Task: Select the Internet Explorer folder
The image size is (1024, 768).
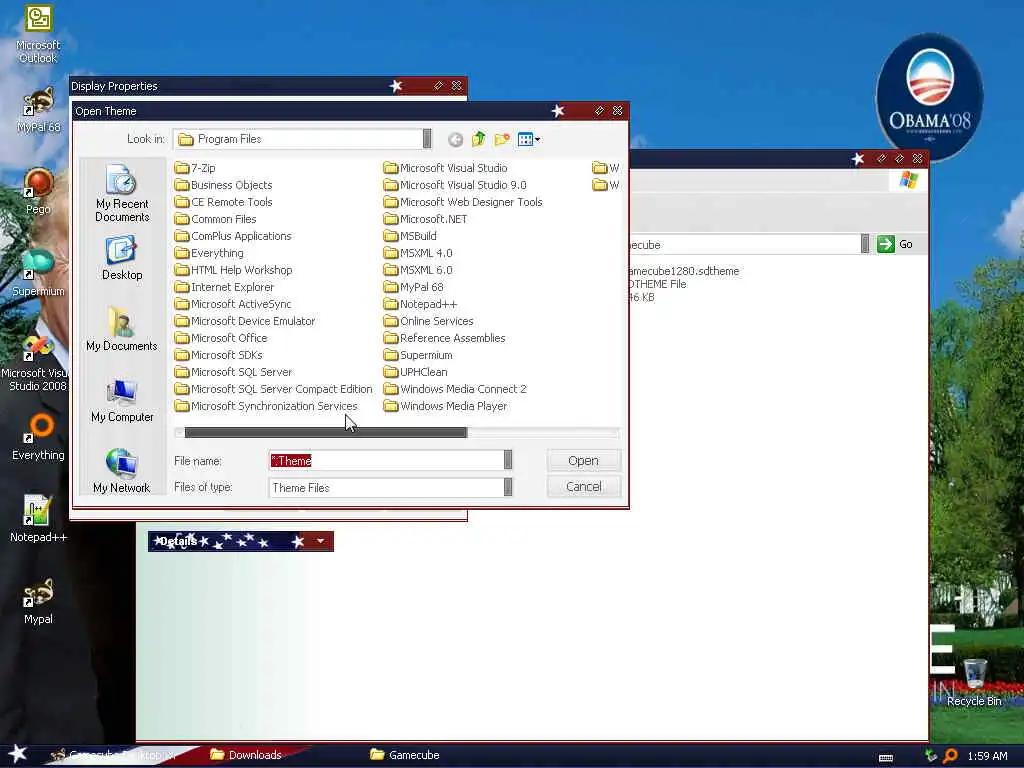Action: [x=225, y=287]
